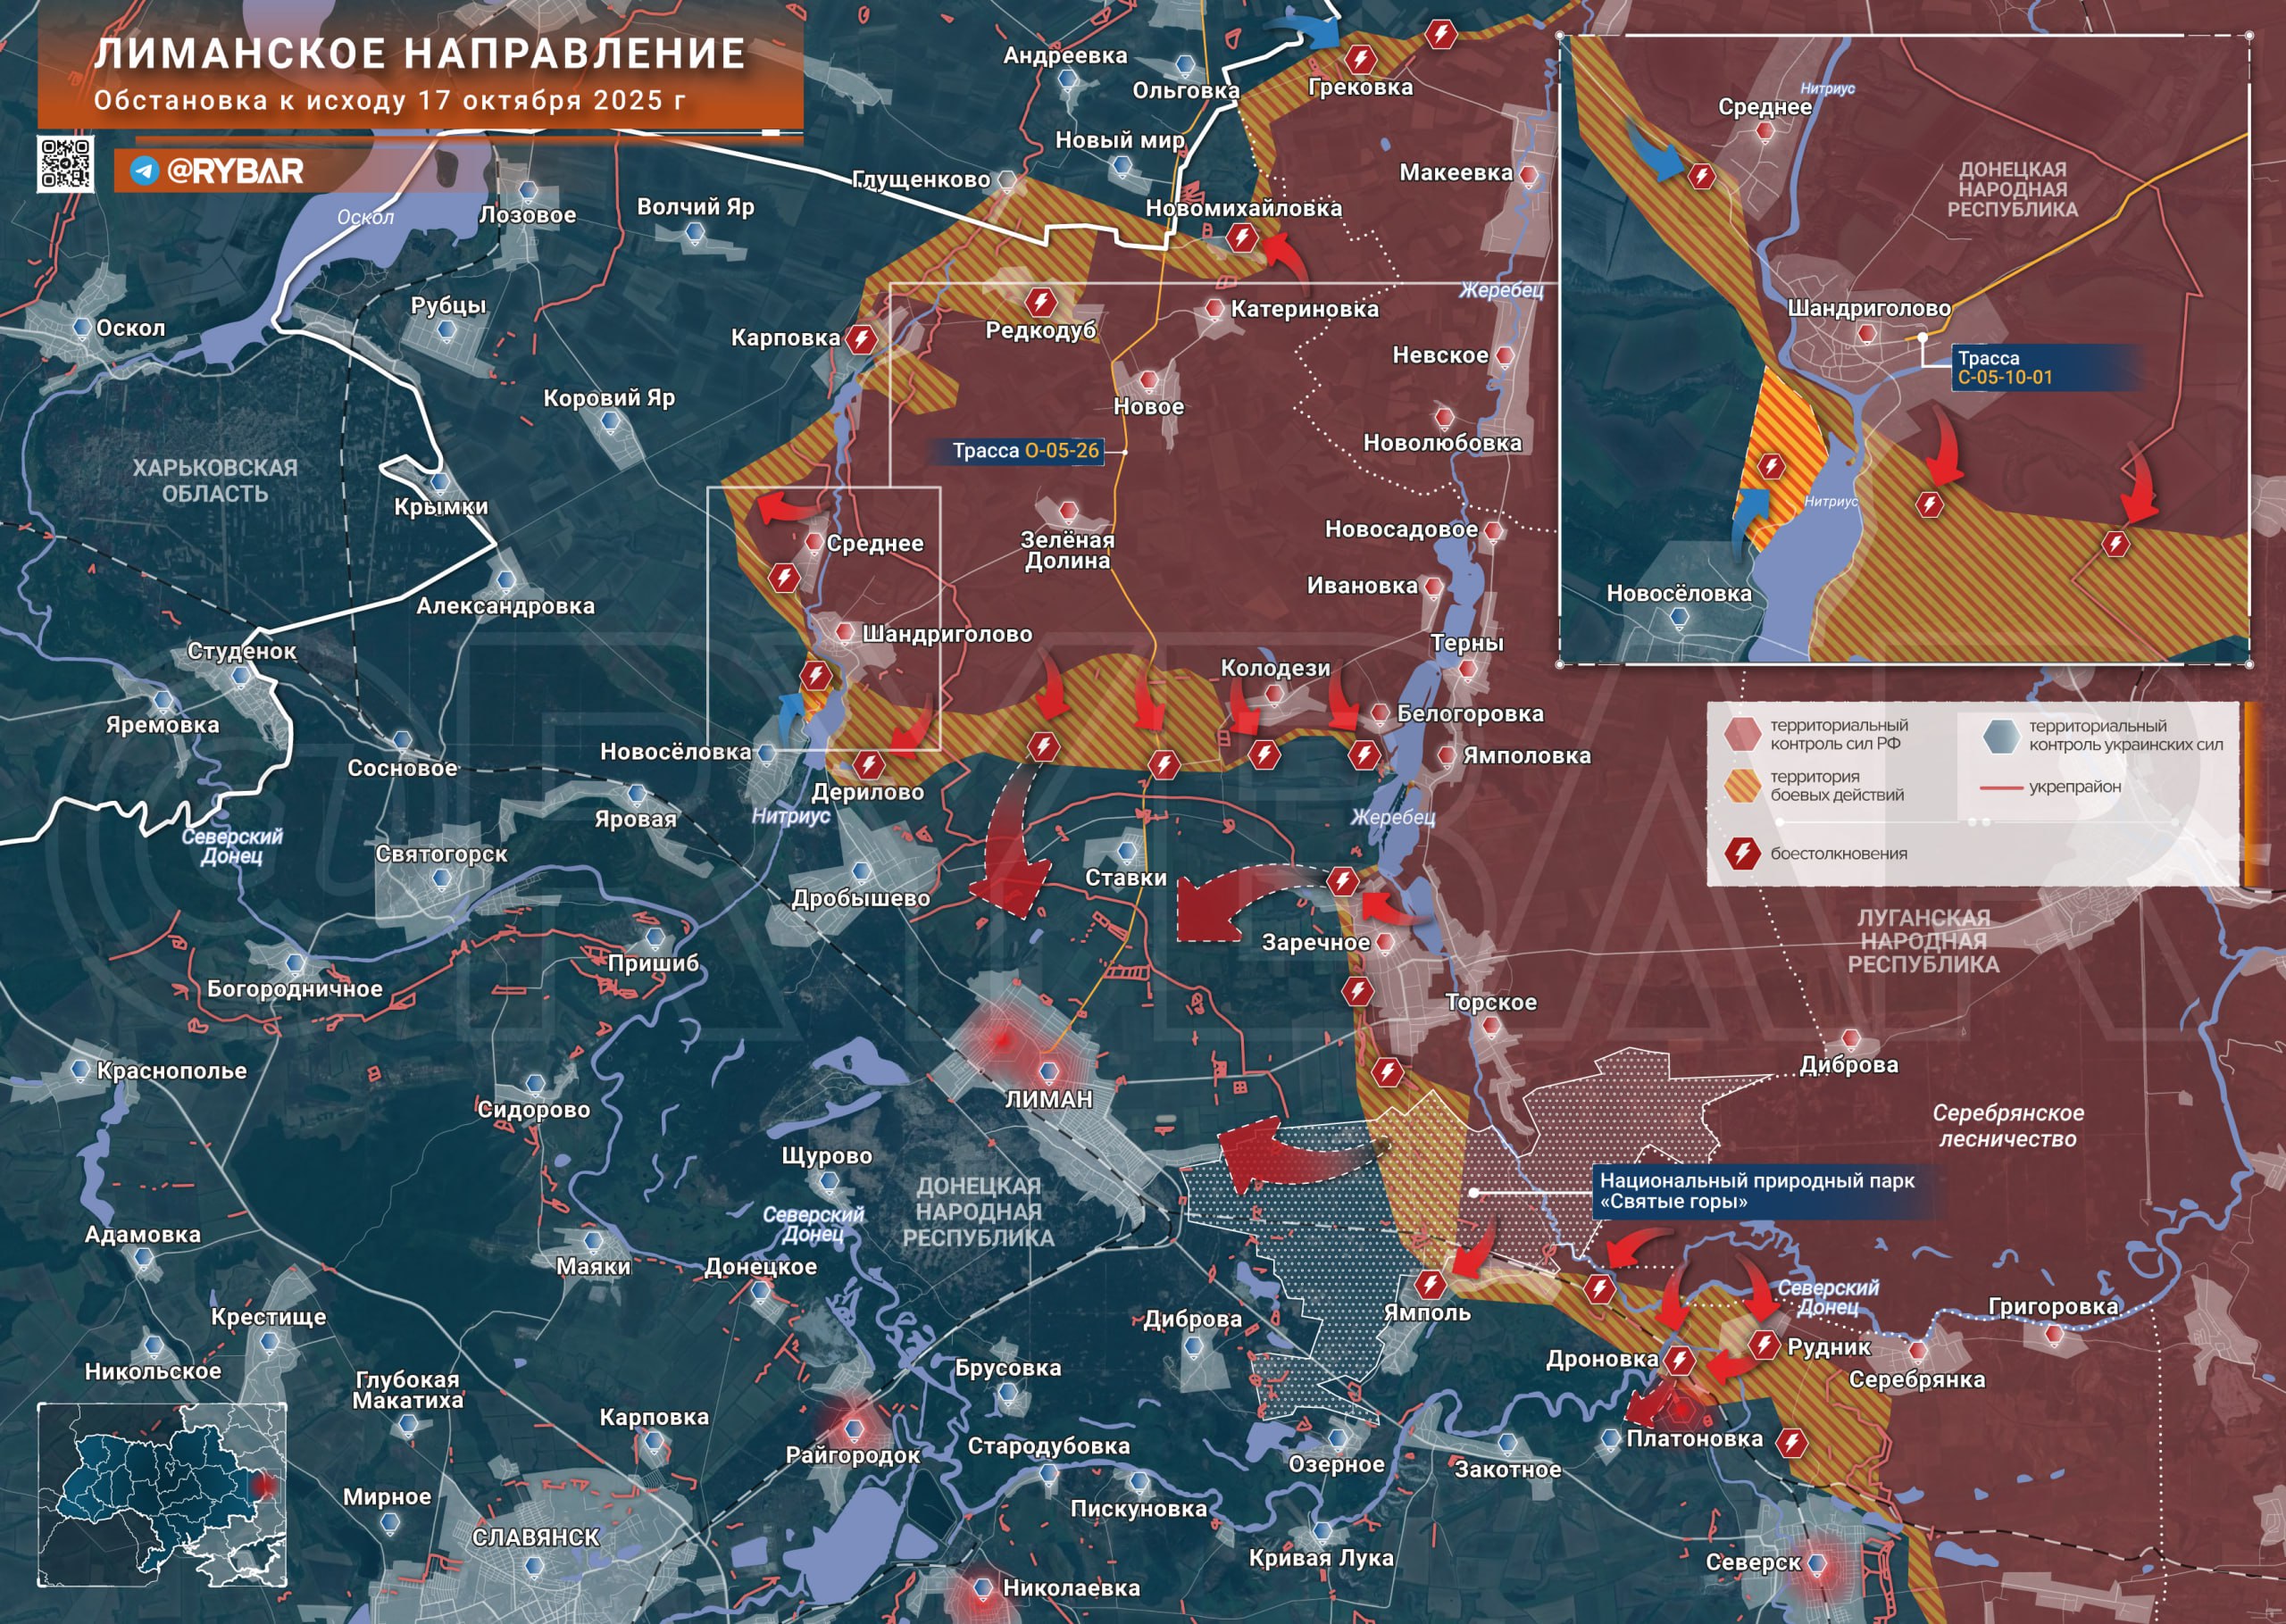Image resolution: width=2286 pixels, height=1624 pixels.
Task: Click the blue marker at ЛИМАН city
Action: point(1048,1072)
